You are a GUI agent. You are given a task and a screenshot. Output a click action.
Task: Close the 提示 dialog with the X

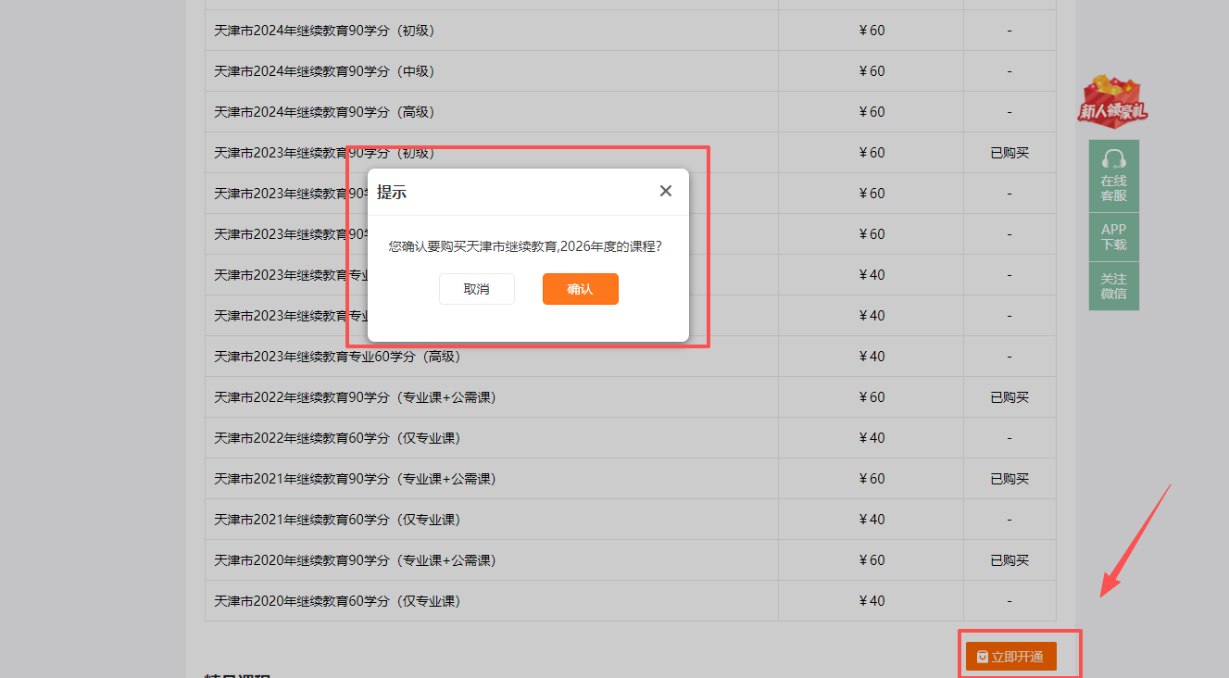click(665, 190)
